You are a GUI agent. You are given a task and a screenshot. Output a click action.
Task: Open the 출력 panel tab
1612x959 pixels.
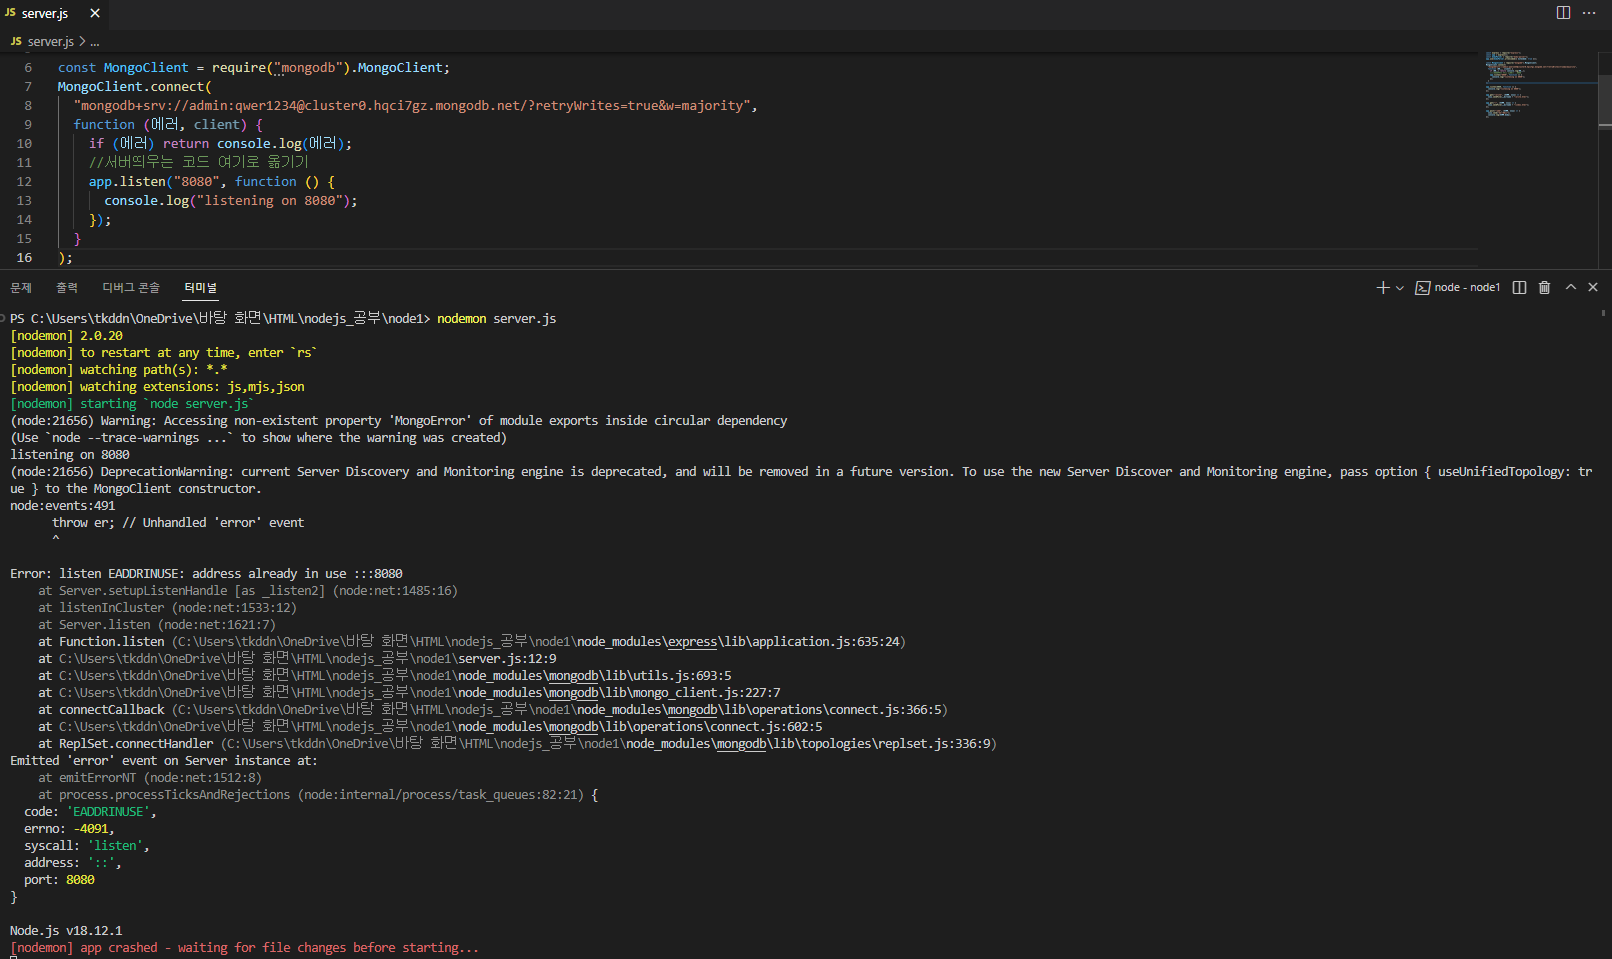[67, 288]
